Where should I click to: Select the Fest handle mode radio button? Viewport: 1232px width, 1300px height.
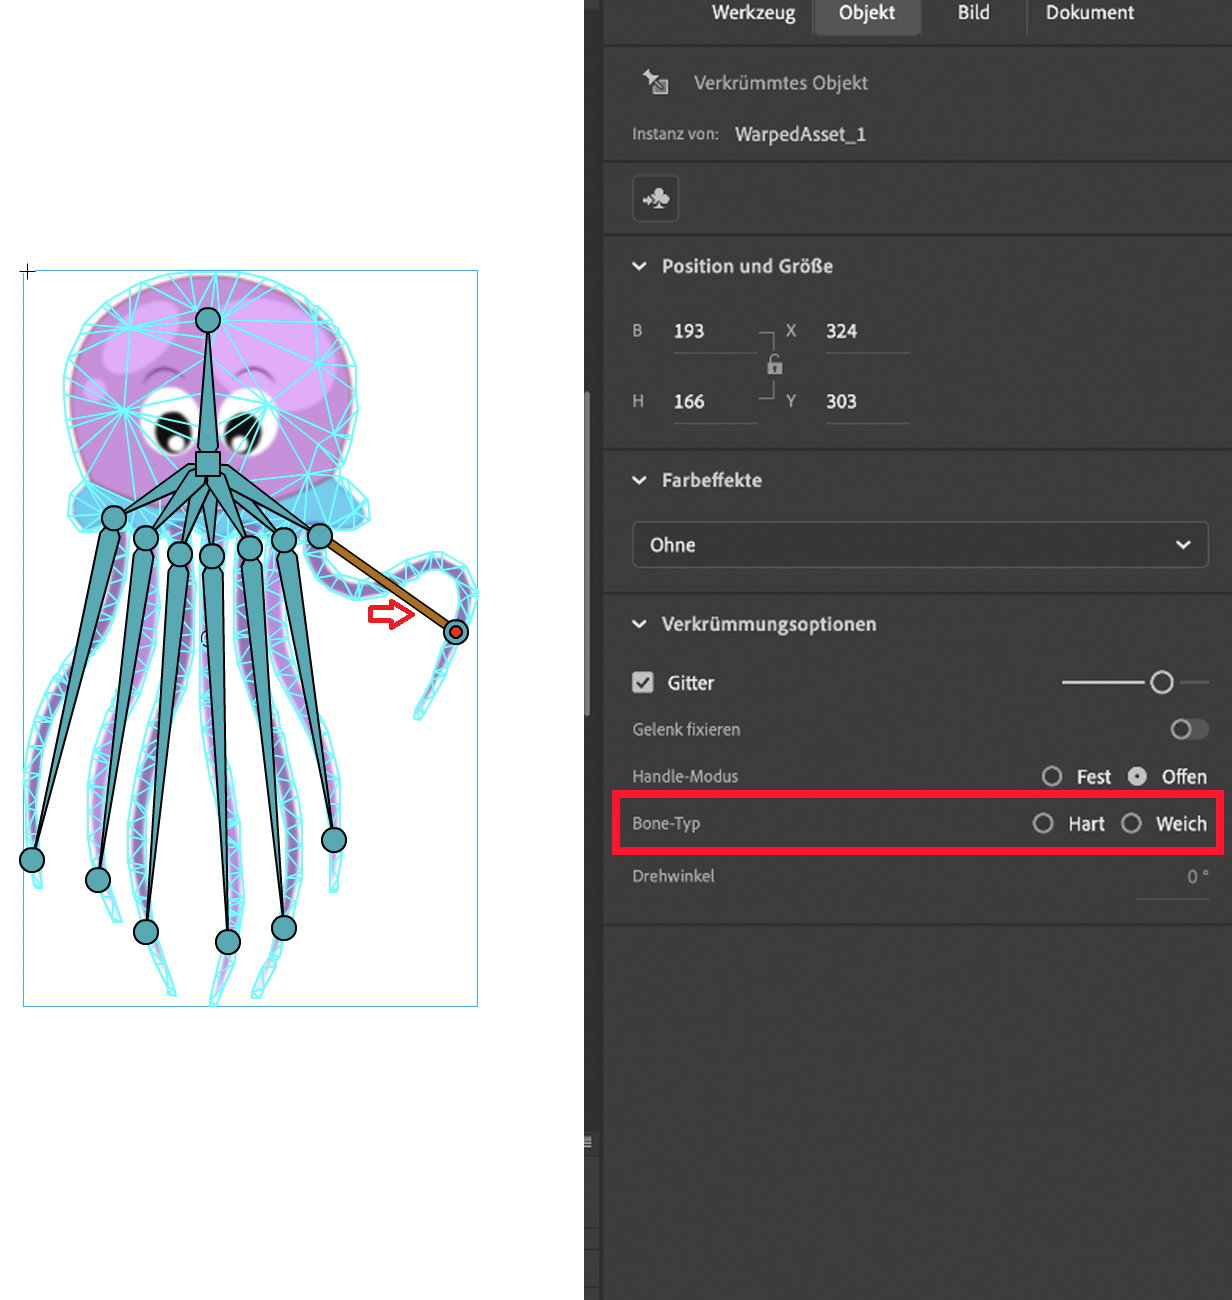coord(1052,776)
